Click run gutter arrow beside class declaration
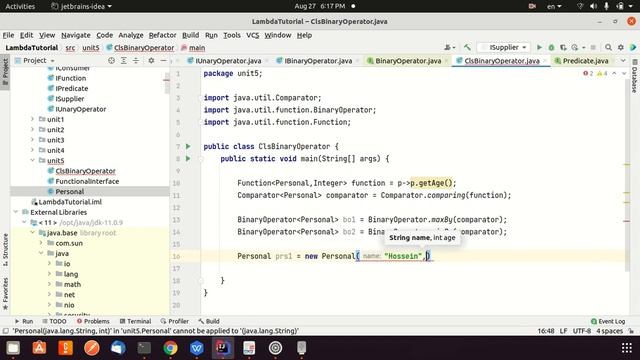The height and width of the screenshot is (360, 640). (x=188, y=146)
